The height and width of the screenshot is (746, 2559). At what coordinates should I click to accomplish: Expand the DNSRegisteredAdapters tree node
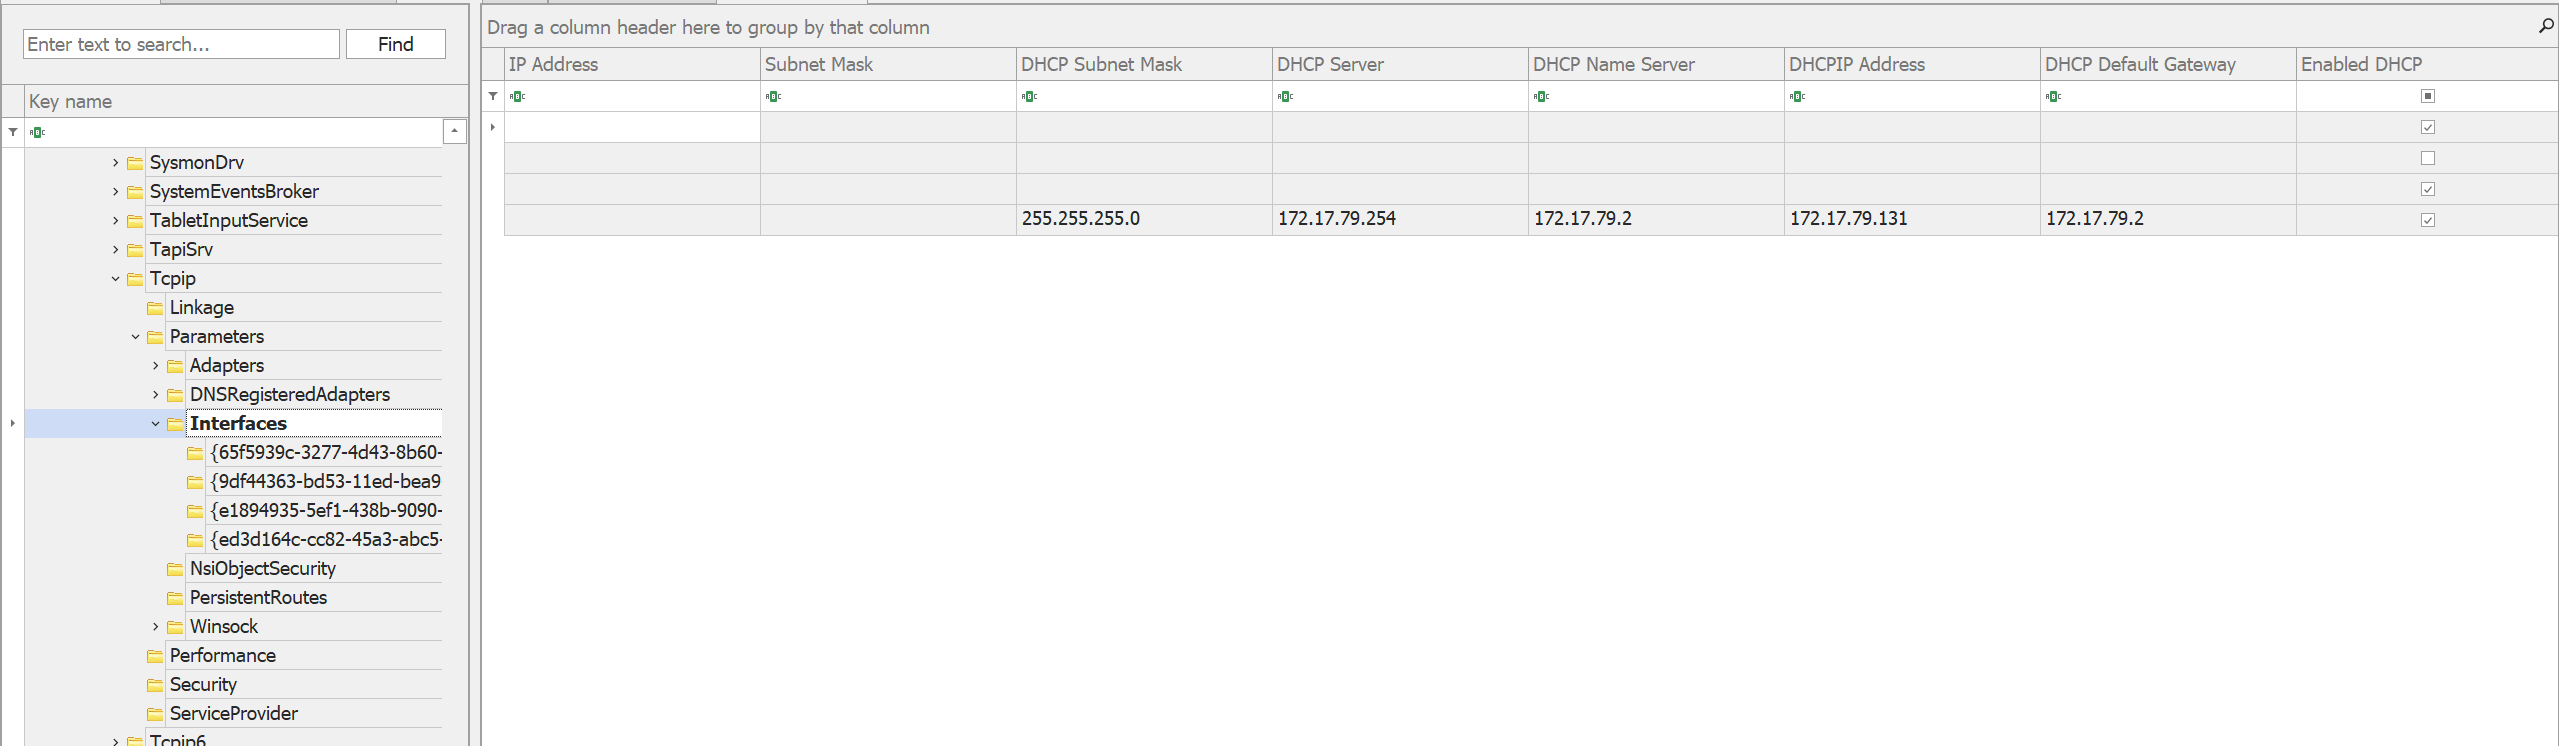(x=155, y=395)
